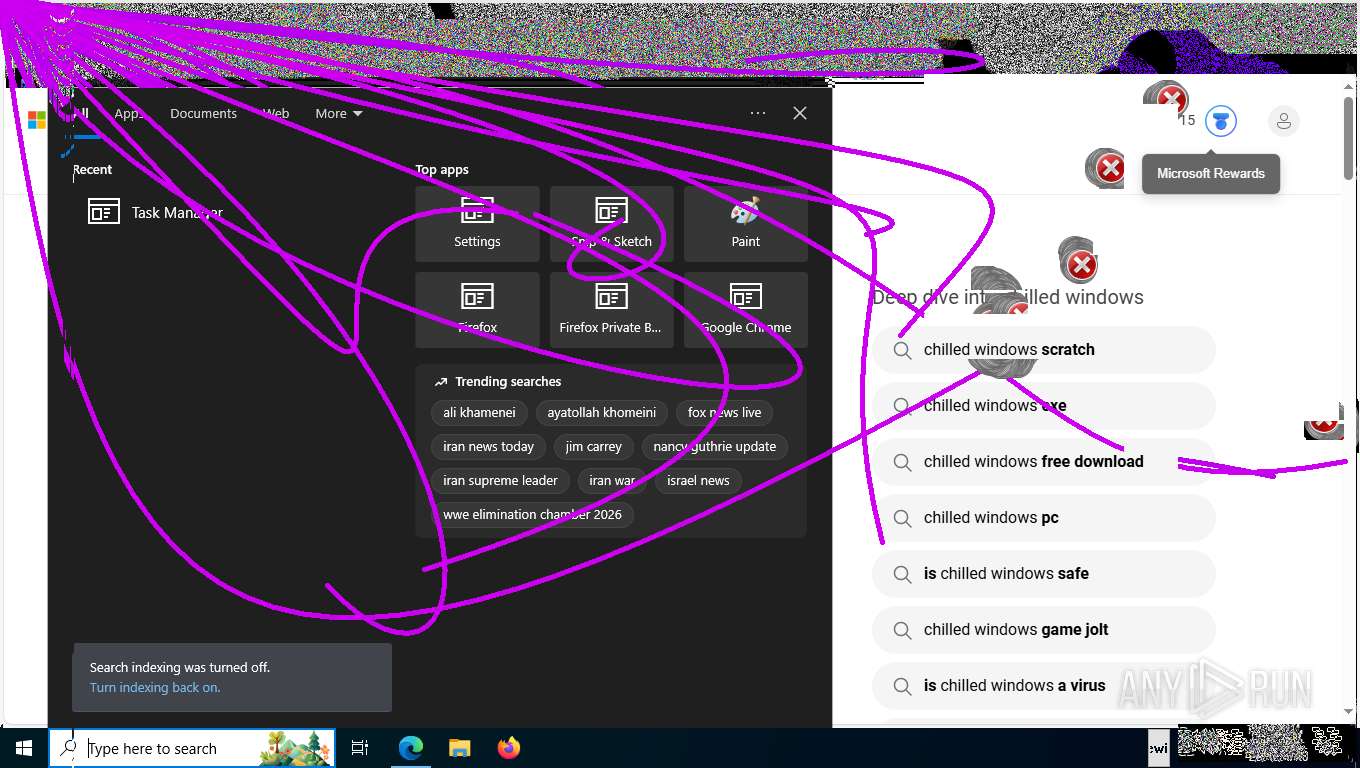
Task: Select suggestion is chilled windows safe
Action: click(1044, 574)
